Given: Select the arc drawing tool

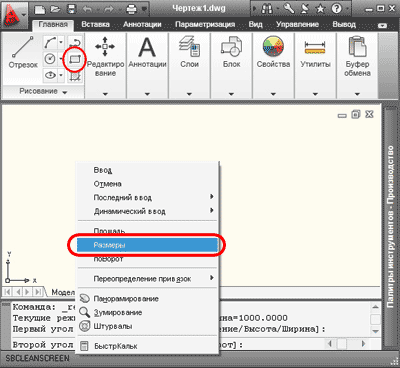Looking at the screenshot, I should point(50,42).
